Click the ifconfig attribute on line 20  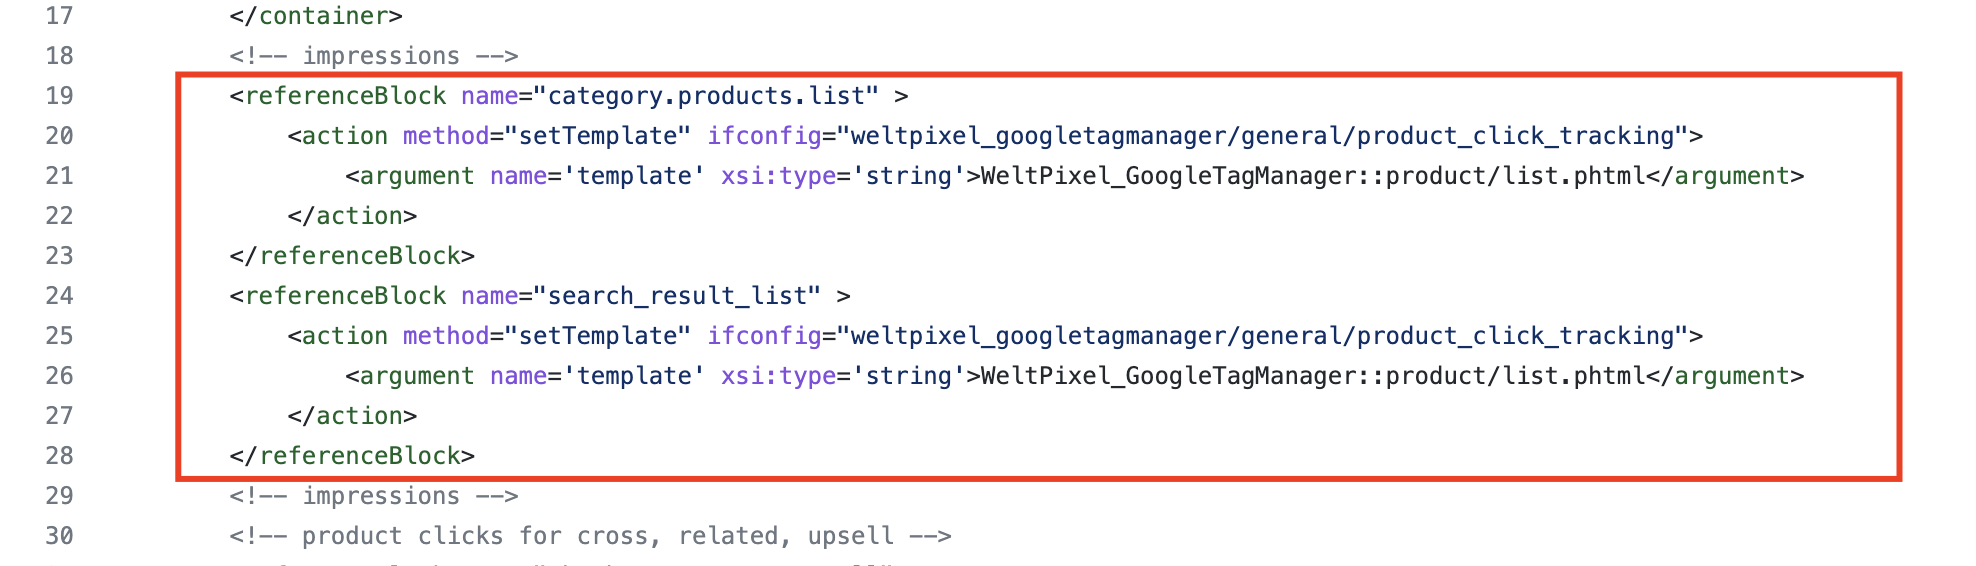(x=764, y=136)
